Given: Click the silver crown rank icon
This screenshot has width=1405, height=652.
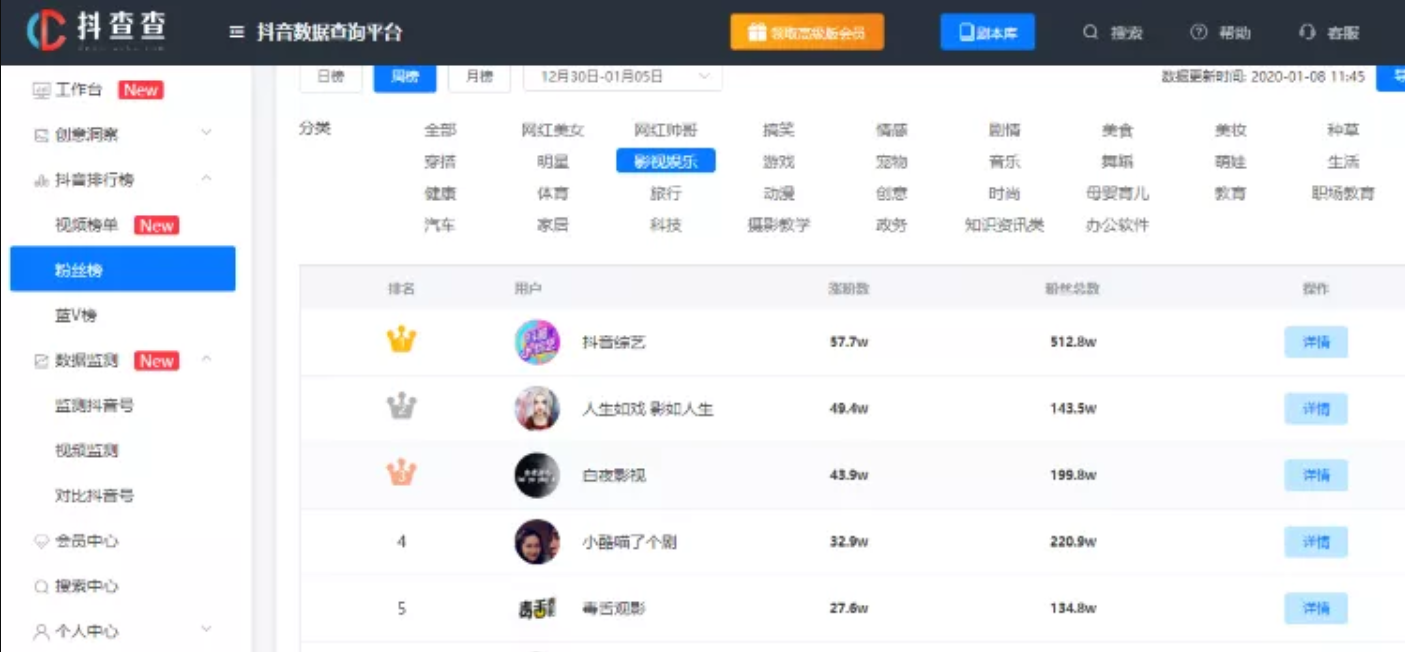Looking at the screenshot, I should tap(401, 406).
